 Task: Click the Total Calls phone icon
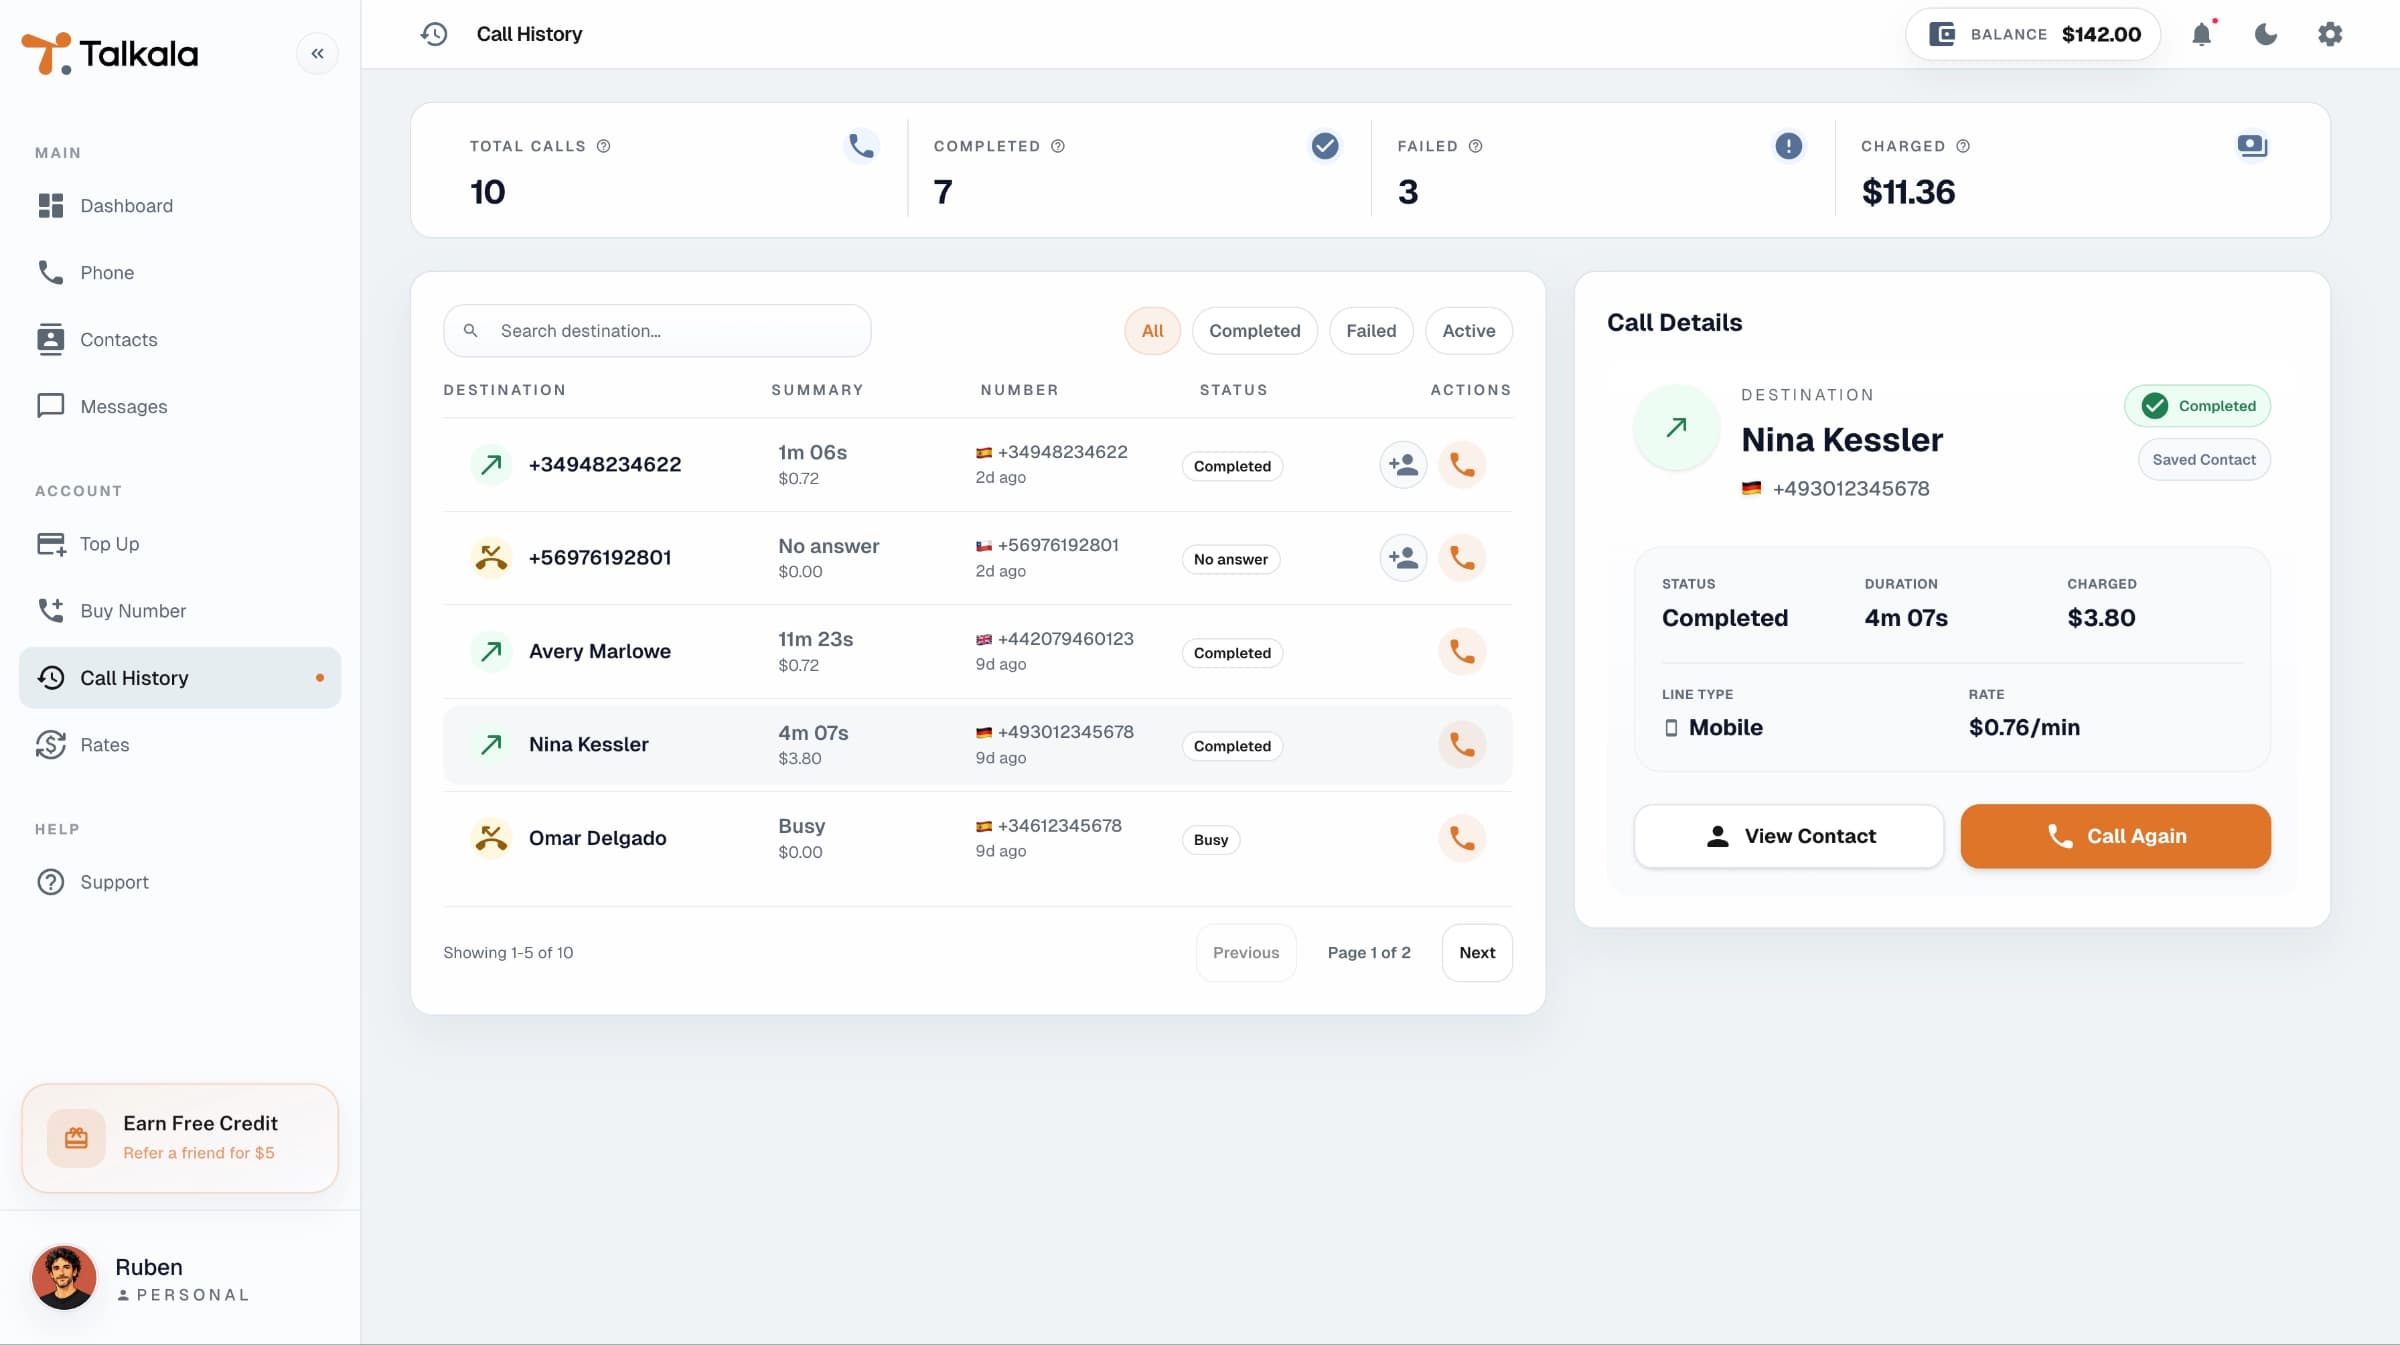(861, 146)
